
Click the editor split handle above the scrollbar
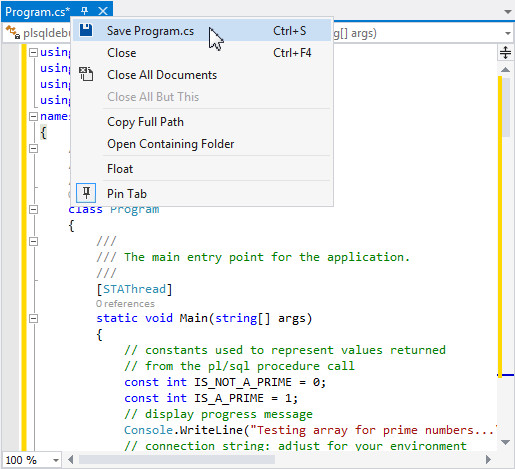tap(505, 52)
